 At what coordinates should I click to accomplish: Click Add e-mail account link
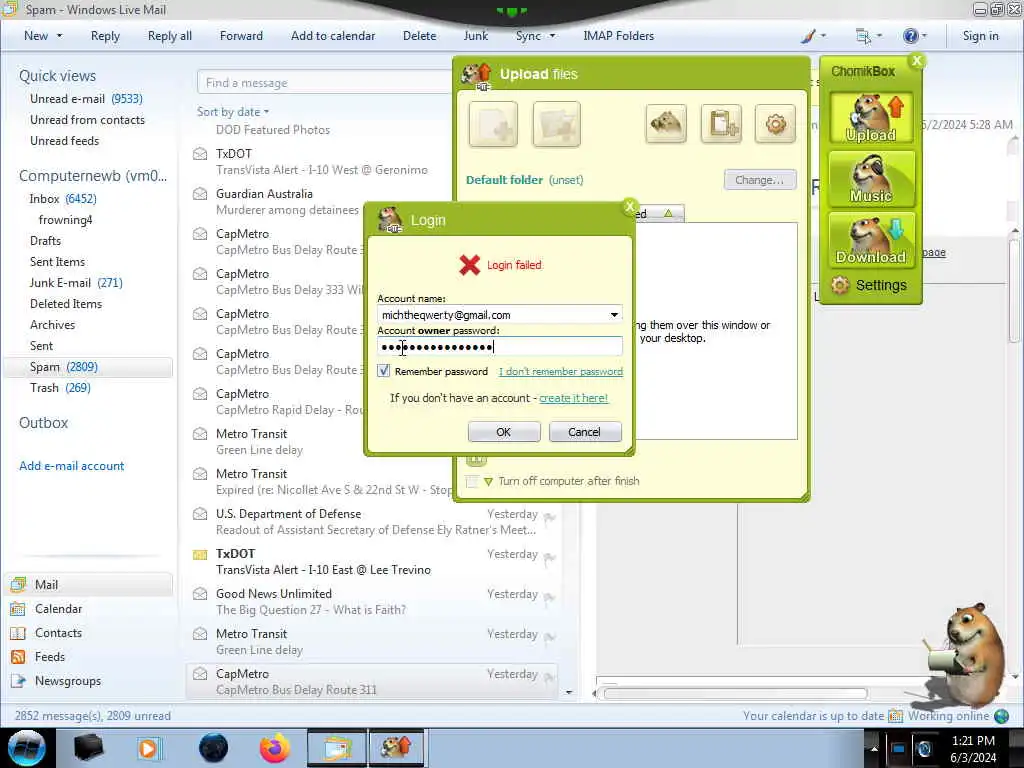click(x=72, y=466)
